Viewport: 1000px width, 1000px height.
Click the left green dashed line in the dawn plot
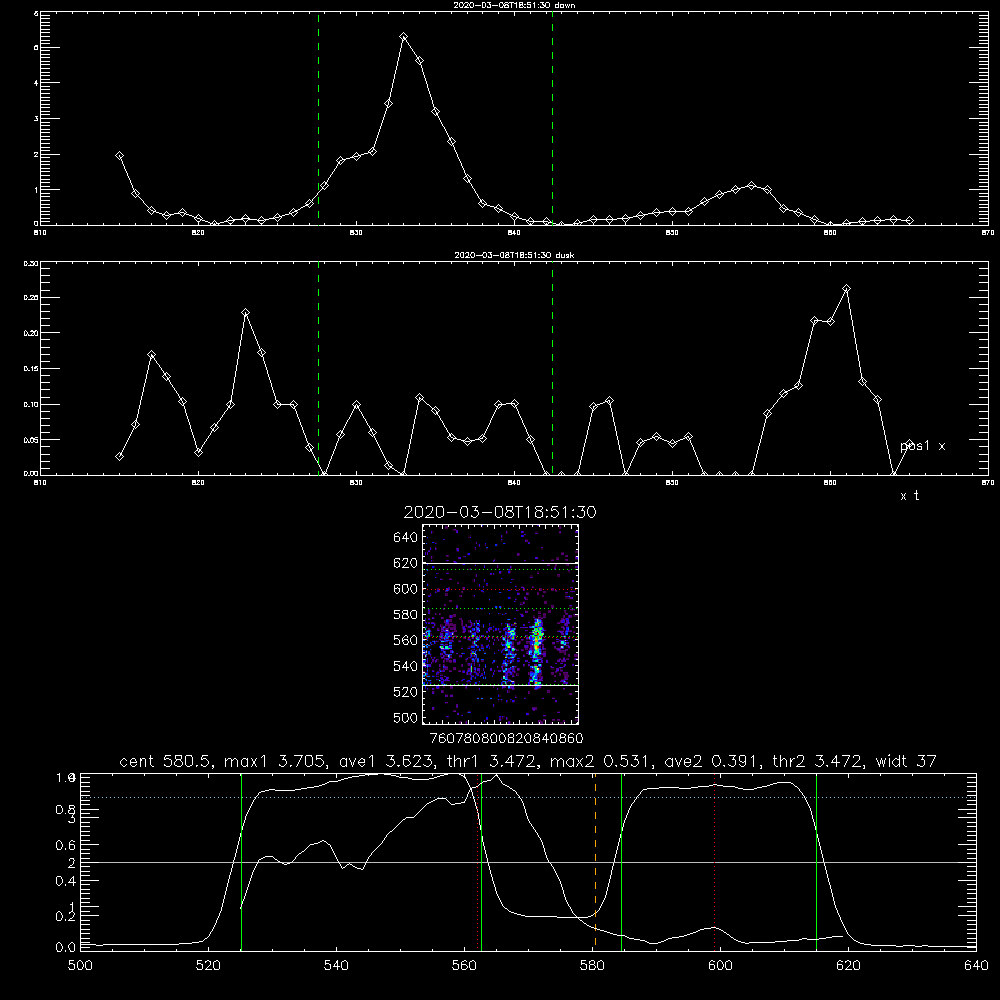[x=318, y=118]
